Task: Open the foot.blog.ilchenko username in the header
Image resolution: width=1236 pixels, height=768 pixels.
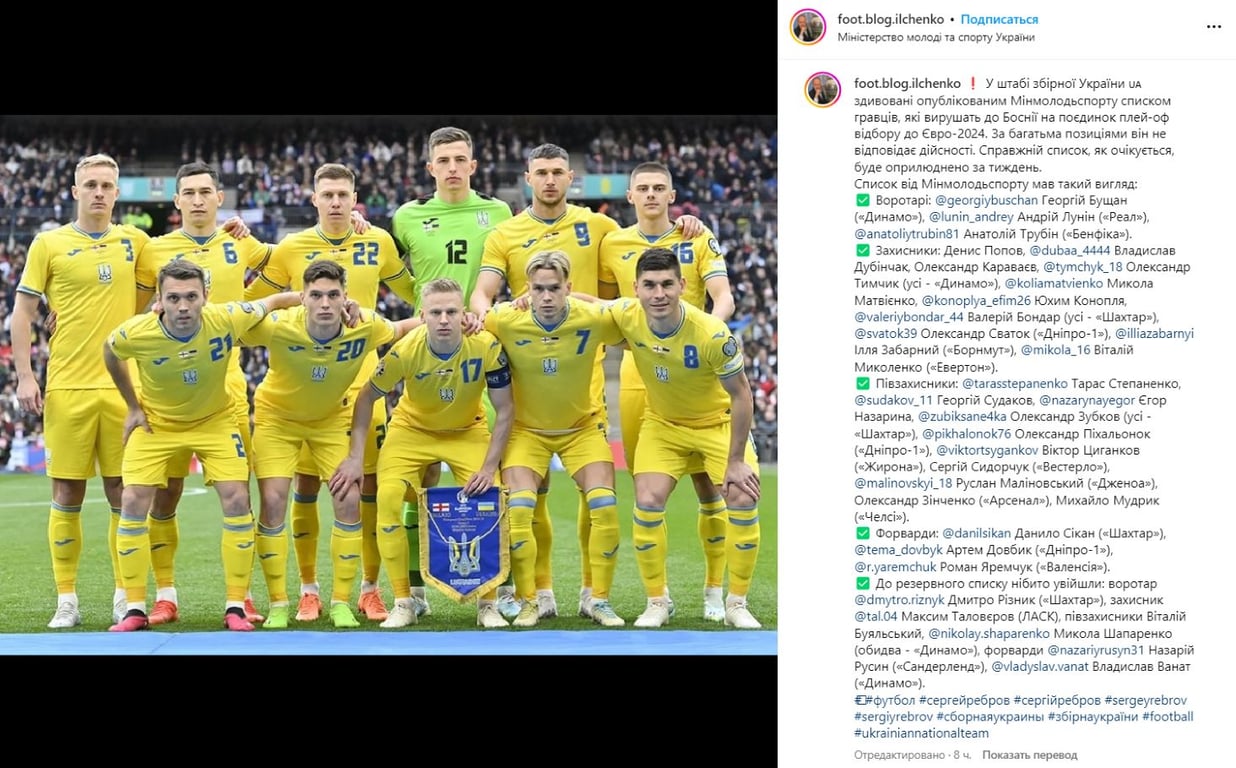Action: [893, 19]
